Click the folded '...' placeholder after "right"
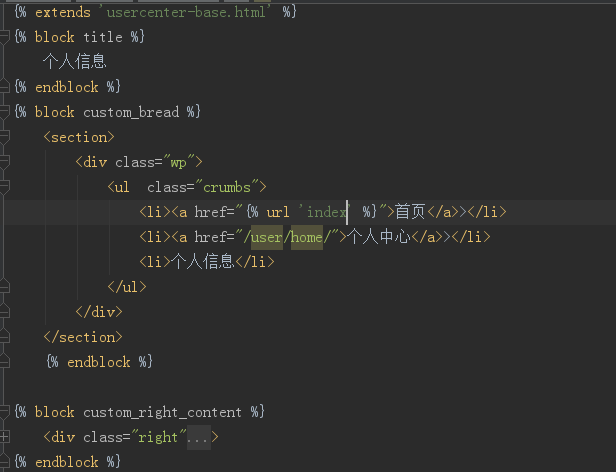Viewport: 616px width, 472px height. click(199, 437)
